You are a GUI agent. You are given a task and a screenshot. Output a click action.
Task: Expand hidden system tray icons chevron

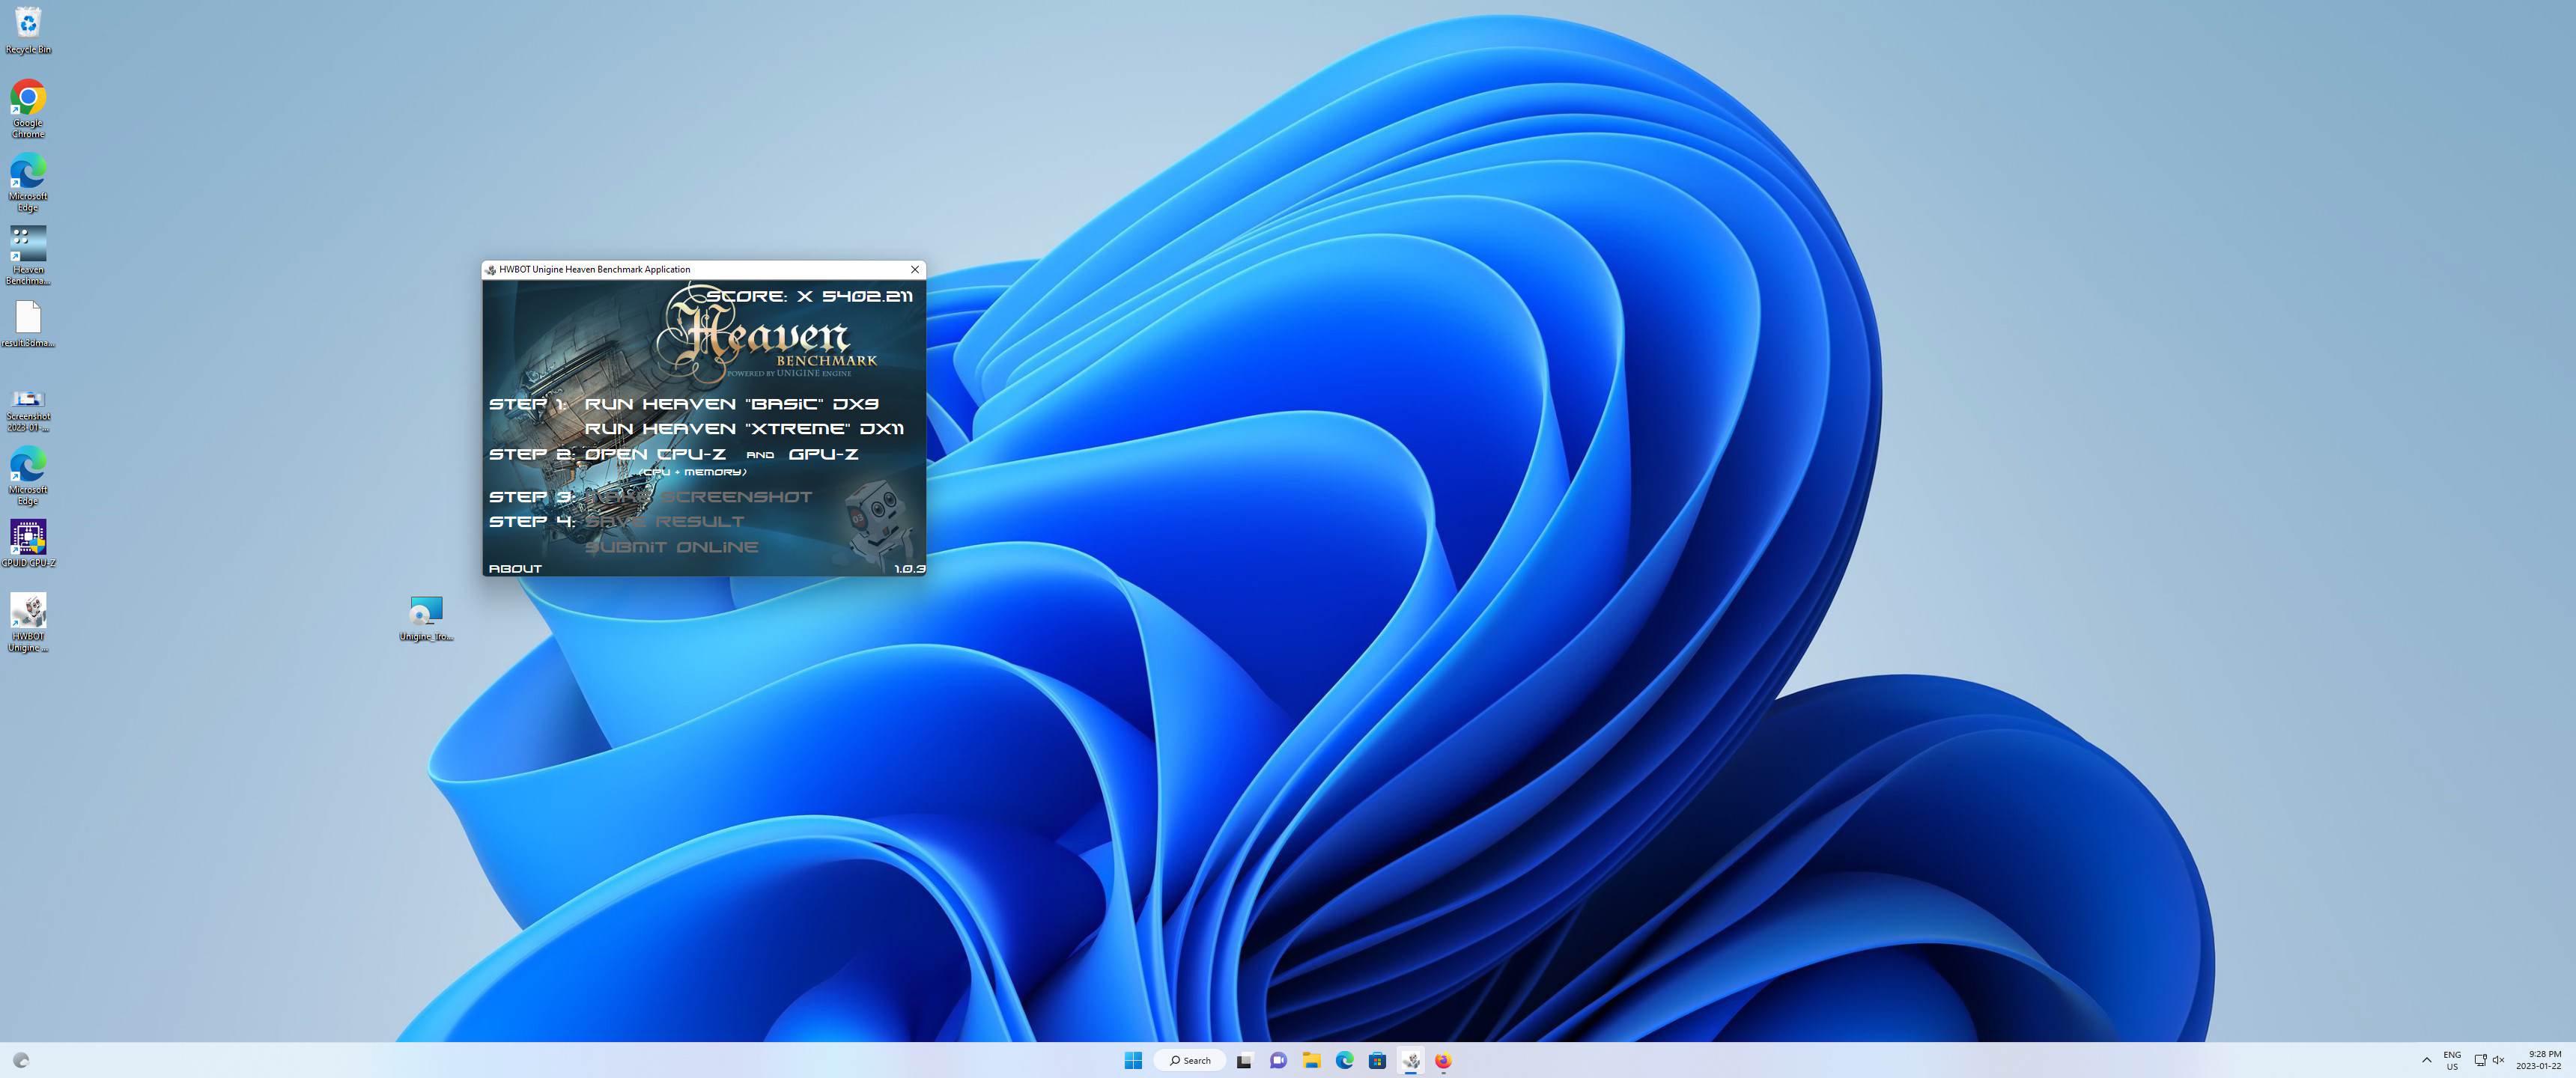(x=2426, y=1060)
